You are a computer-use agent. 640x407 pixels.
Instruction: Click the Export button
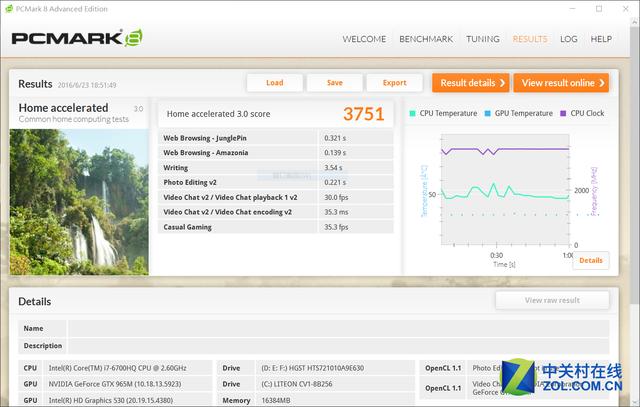coord(394,83)
